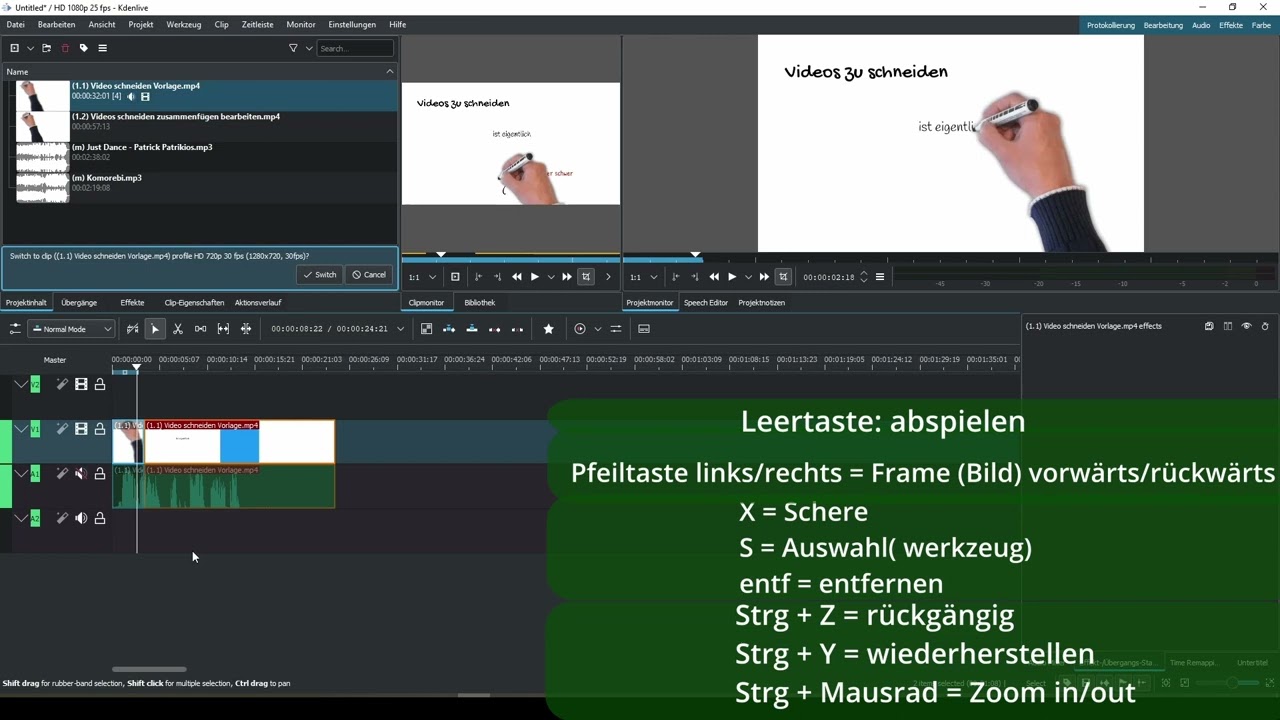Lock track V1 padlock
This screenshot has height=720, width=1280.
tap(100, 429)
